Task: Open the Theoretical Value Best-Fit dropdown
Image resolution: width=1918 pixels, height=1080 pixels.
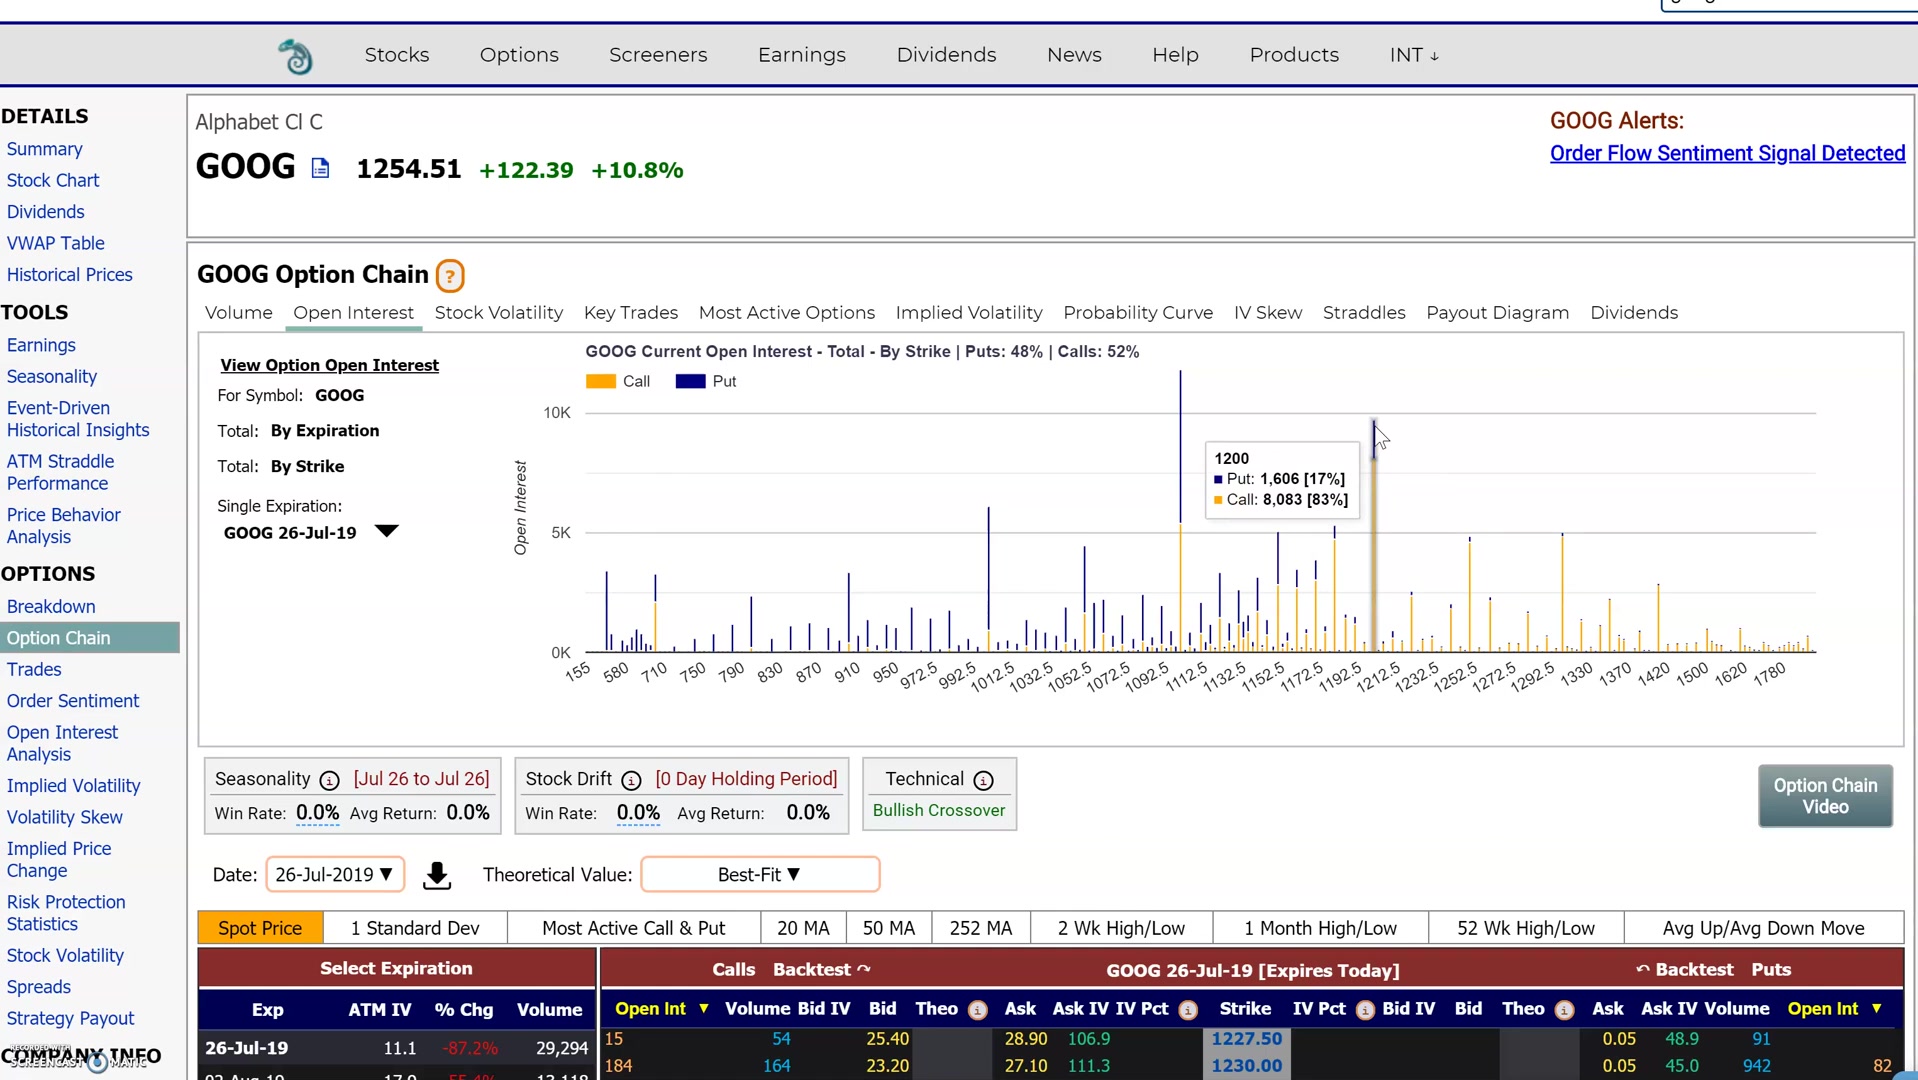Action: coord(759,874)
